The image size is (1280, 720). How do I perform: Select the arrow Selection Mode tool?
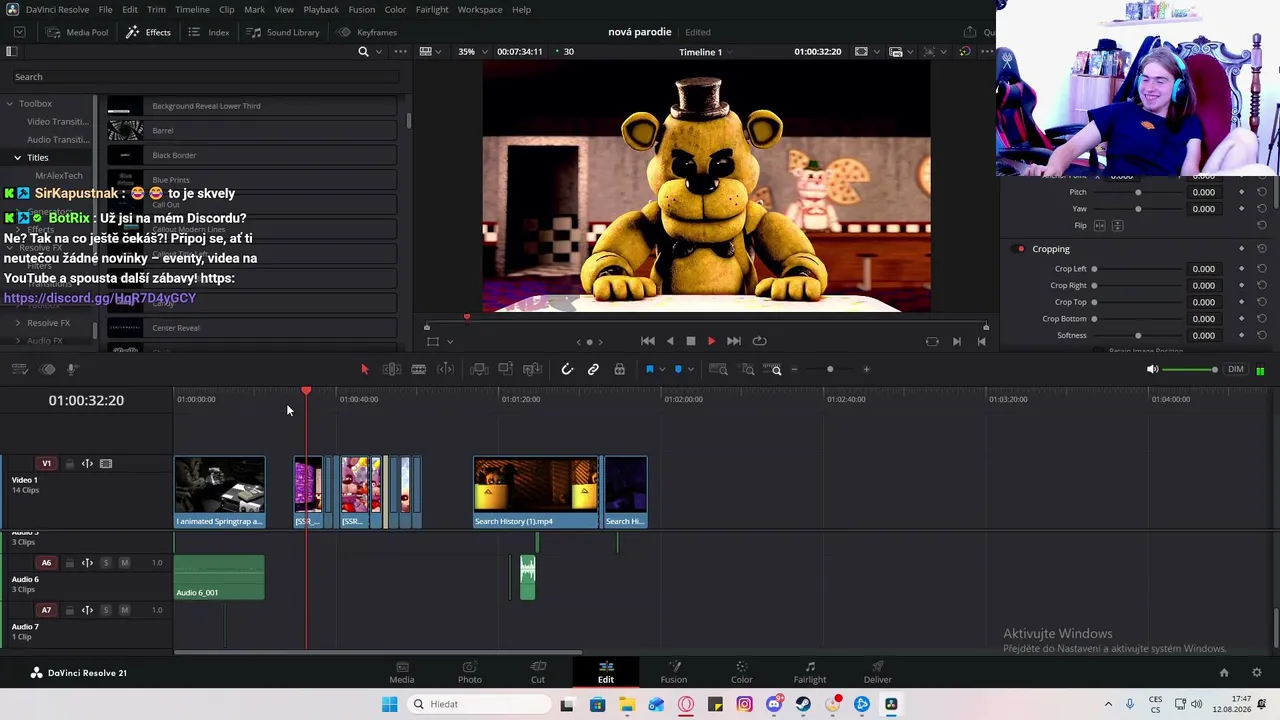tap(364, 370)
